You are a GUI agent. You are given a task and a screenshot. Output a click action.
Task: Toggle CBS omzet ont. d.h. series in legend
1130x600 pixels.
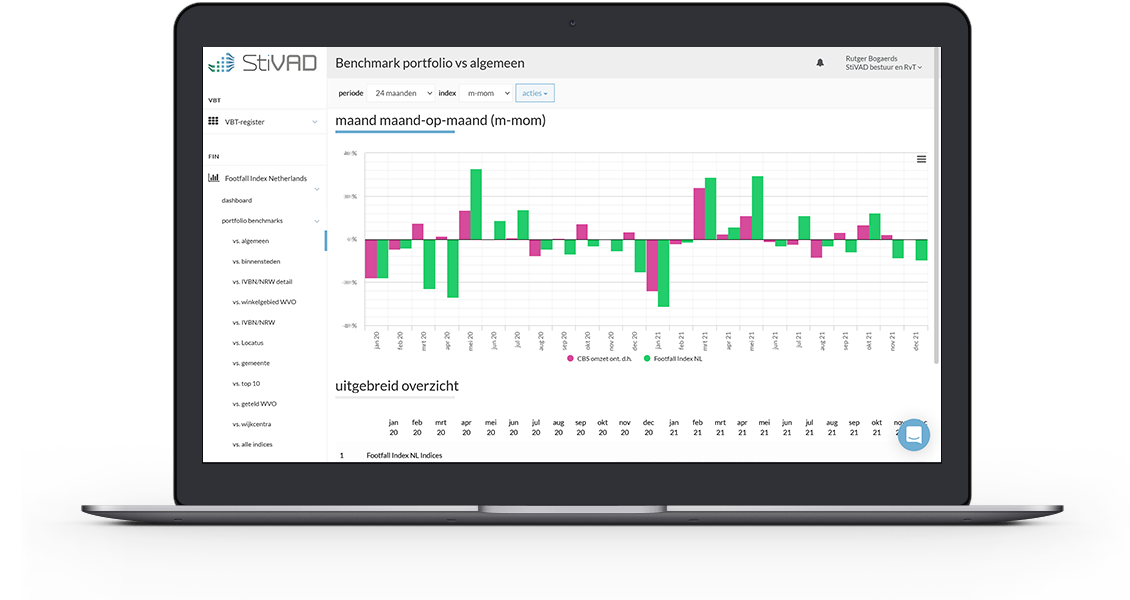tap(600, 359)
